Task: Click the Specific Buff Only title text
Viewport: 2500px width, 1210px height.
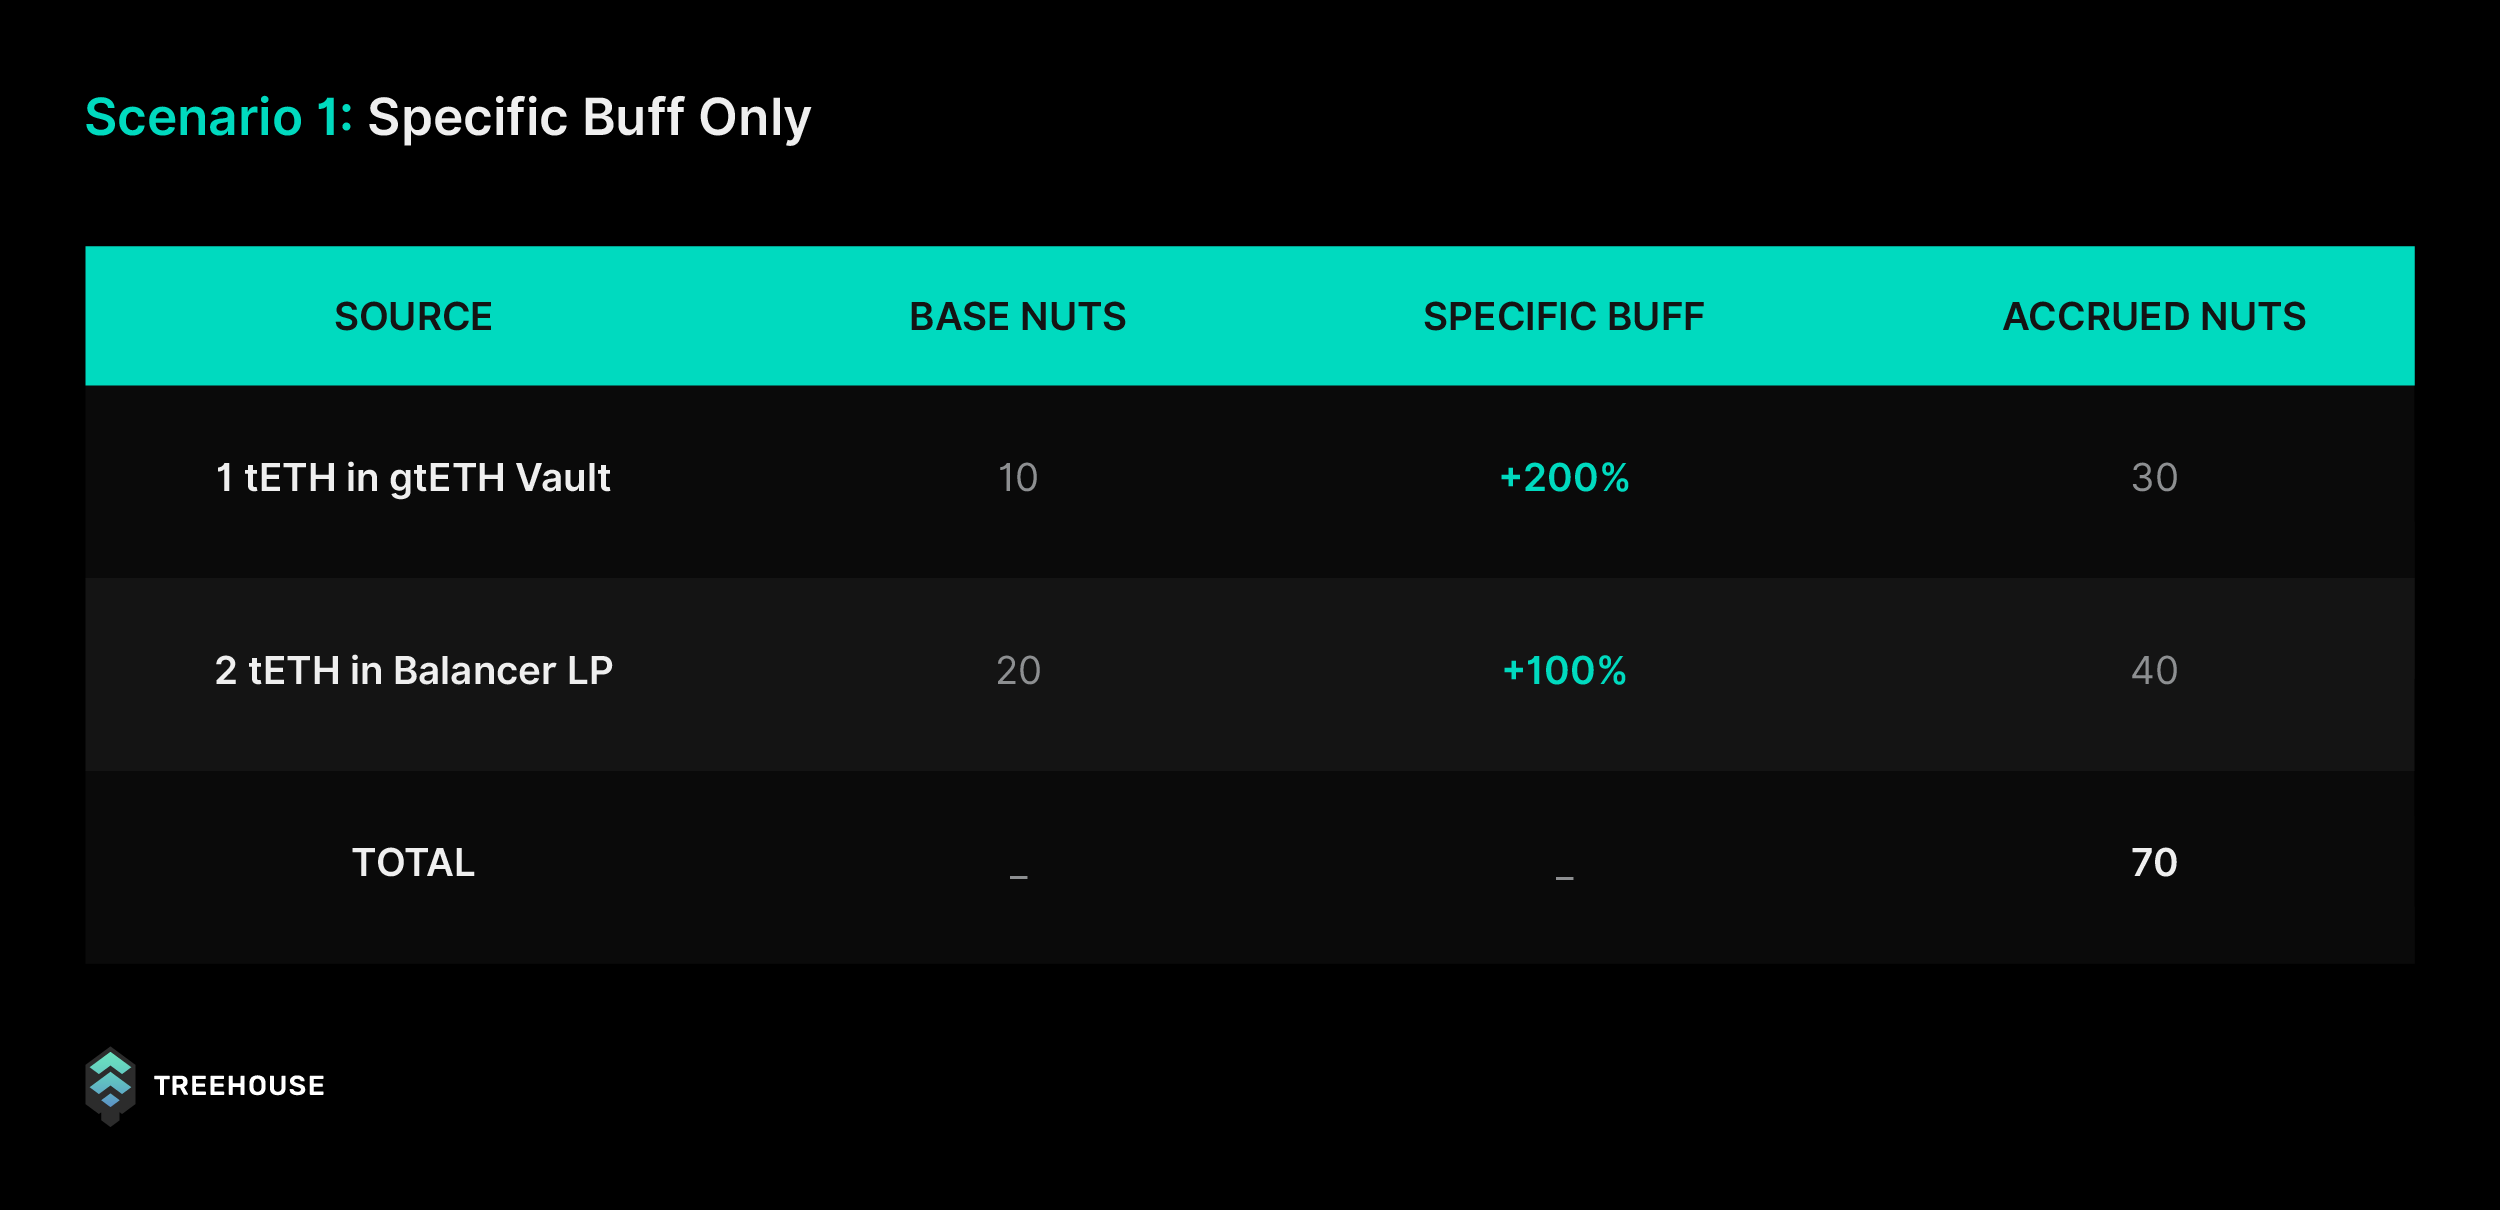Action: (x=589, y=119)
